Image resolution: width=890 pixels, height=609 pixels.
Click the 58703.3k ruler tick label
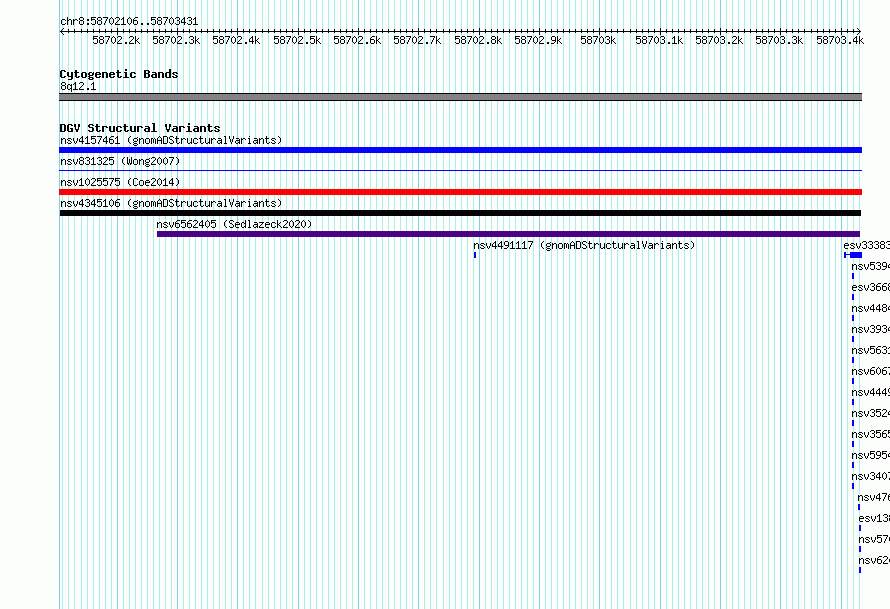[x=779, y=40]
